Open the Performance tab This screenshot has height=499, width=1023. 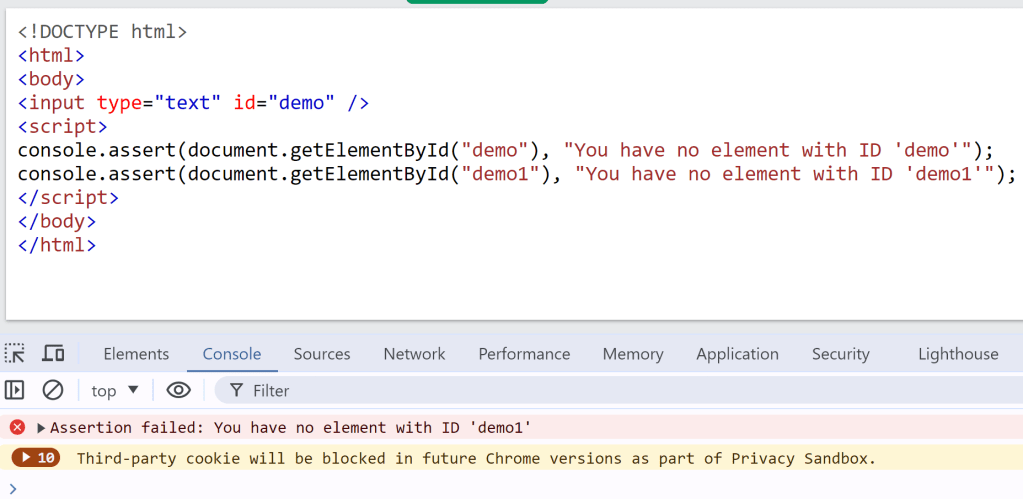[x=524, y=354]
